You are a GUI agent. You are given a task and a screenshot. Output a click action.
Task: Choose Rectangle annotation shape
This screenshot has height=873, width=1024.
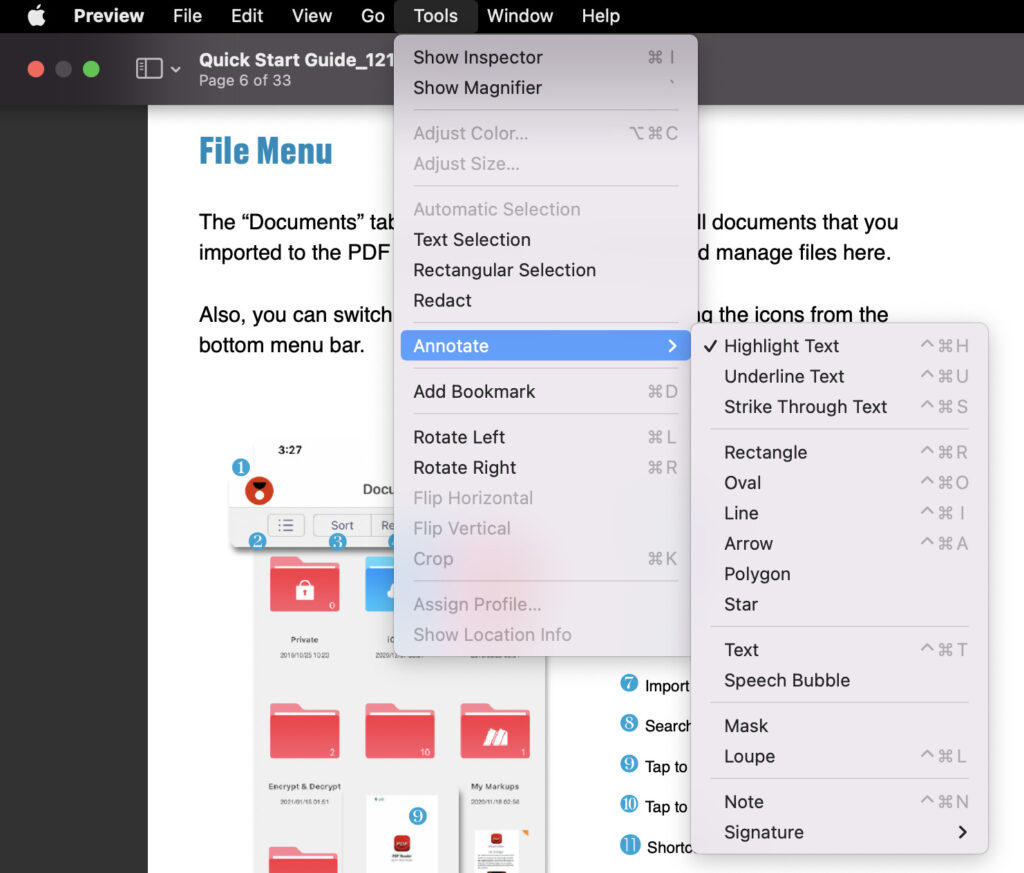(x=839, y=452)
